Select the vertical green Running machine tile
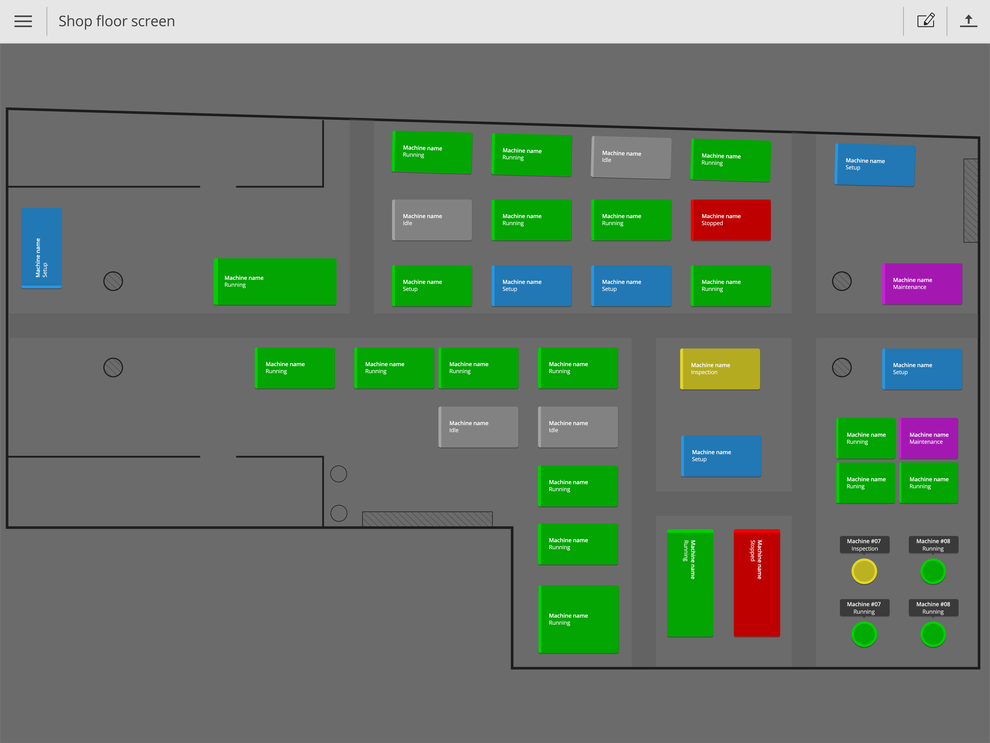This screenshot has height=743, width=990. 690,583
